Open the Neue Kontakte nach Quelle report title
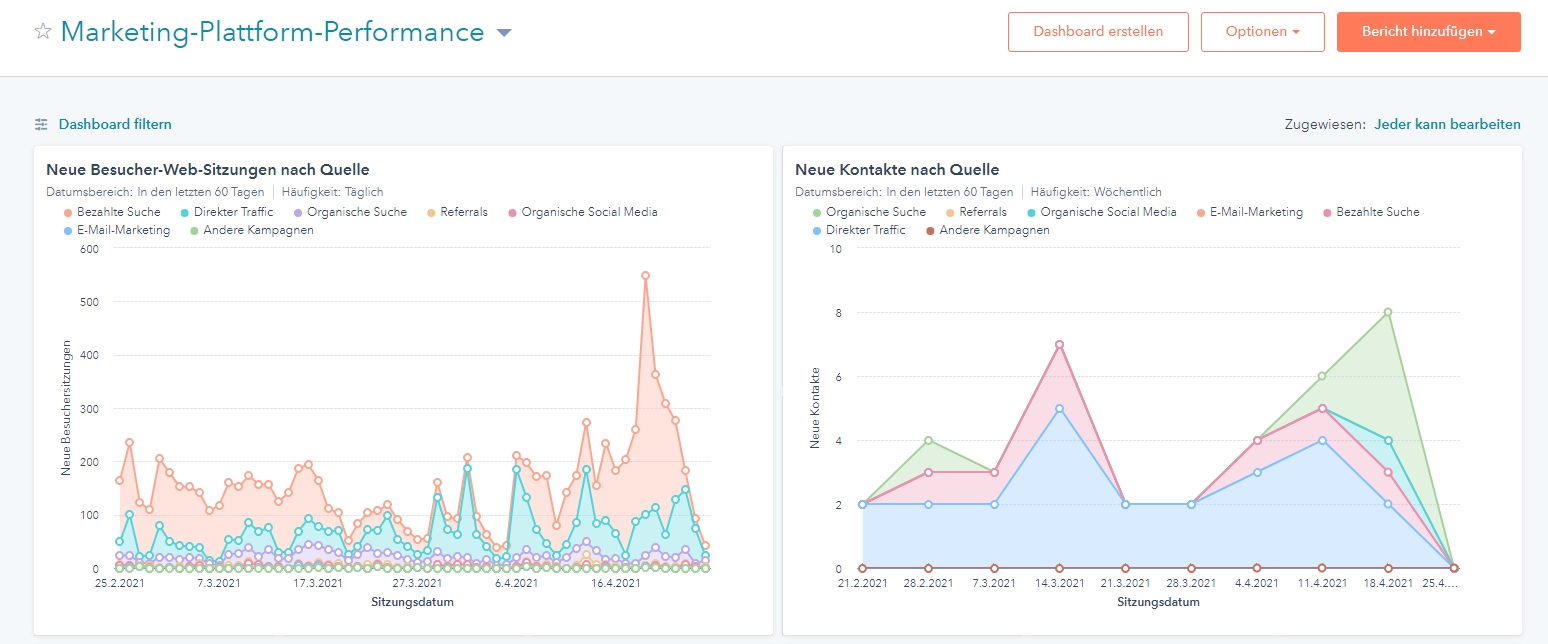Viewport: 1548px width, 644px height. [x=897, y=170]
